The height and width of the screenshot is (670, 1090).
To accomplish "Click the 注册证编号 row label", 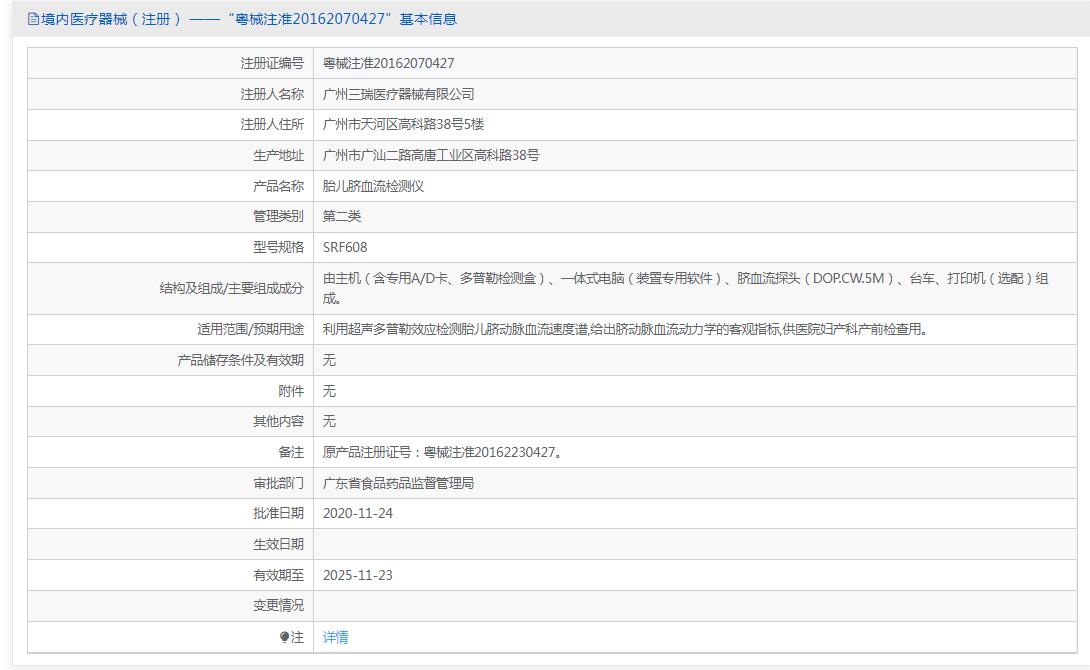I will click(271, 63).
